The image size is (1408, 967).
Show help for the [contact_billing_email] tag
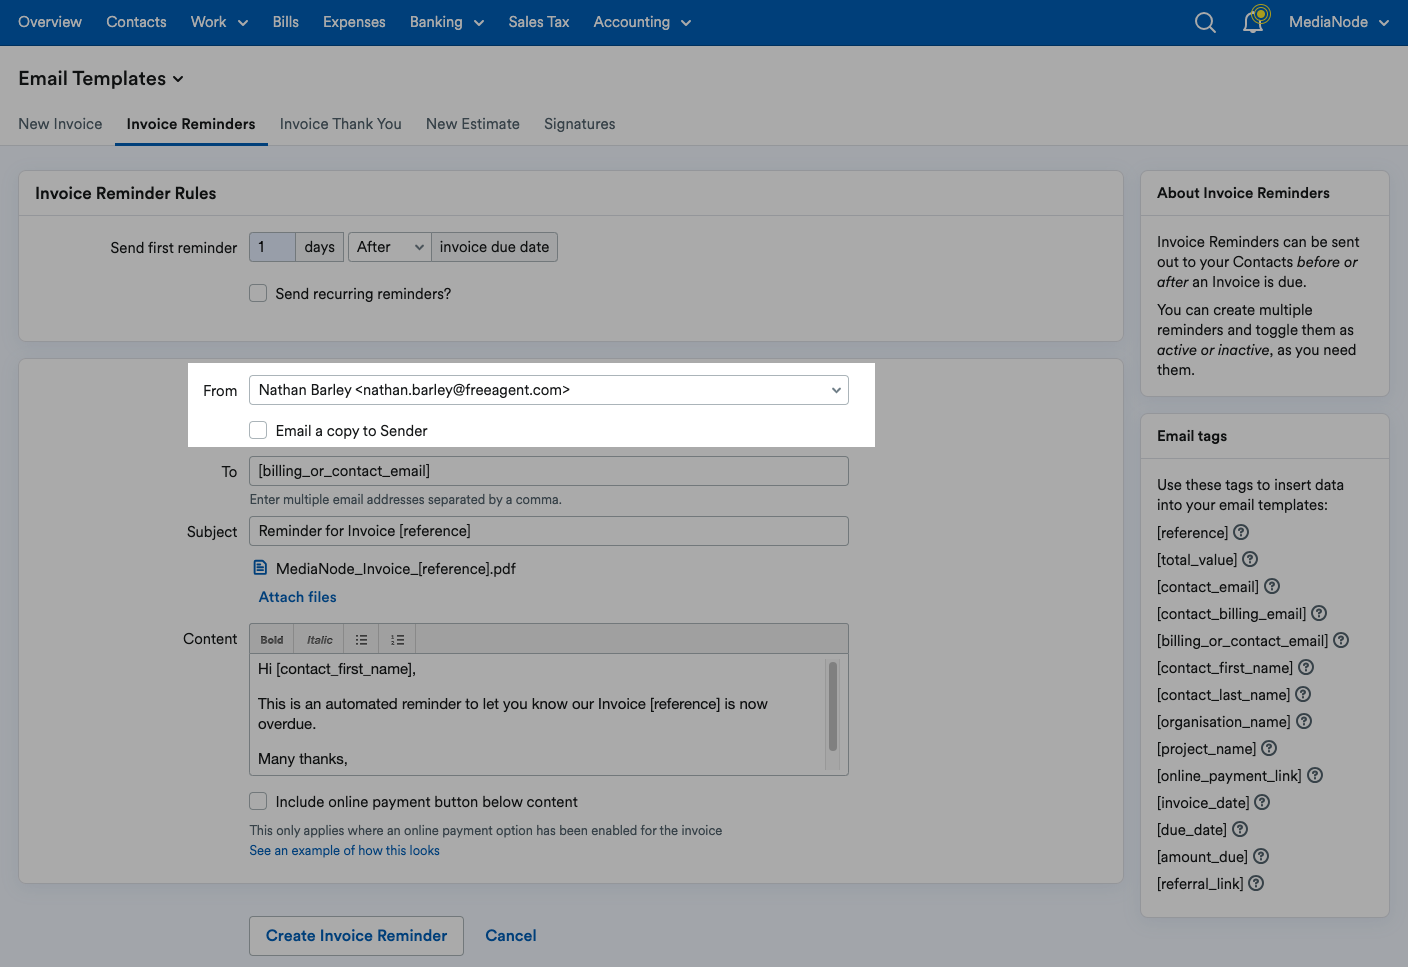click(1319, 613)
